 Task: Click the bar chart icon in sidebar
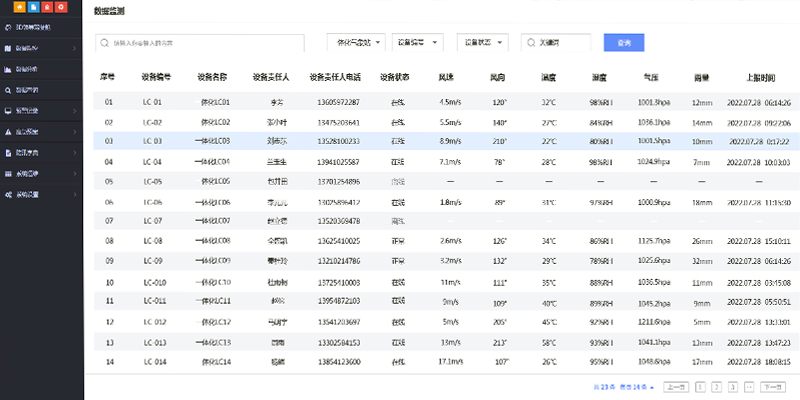pyautogui.click(x=9, y=69)
